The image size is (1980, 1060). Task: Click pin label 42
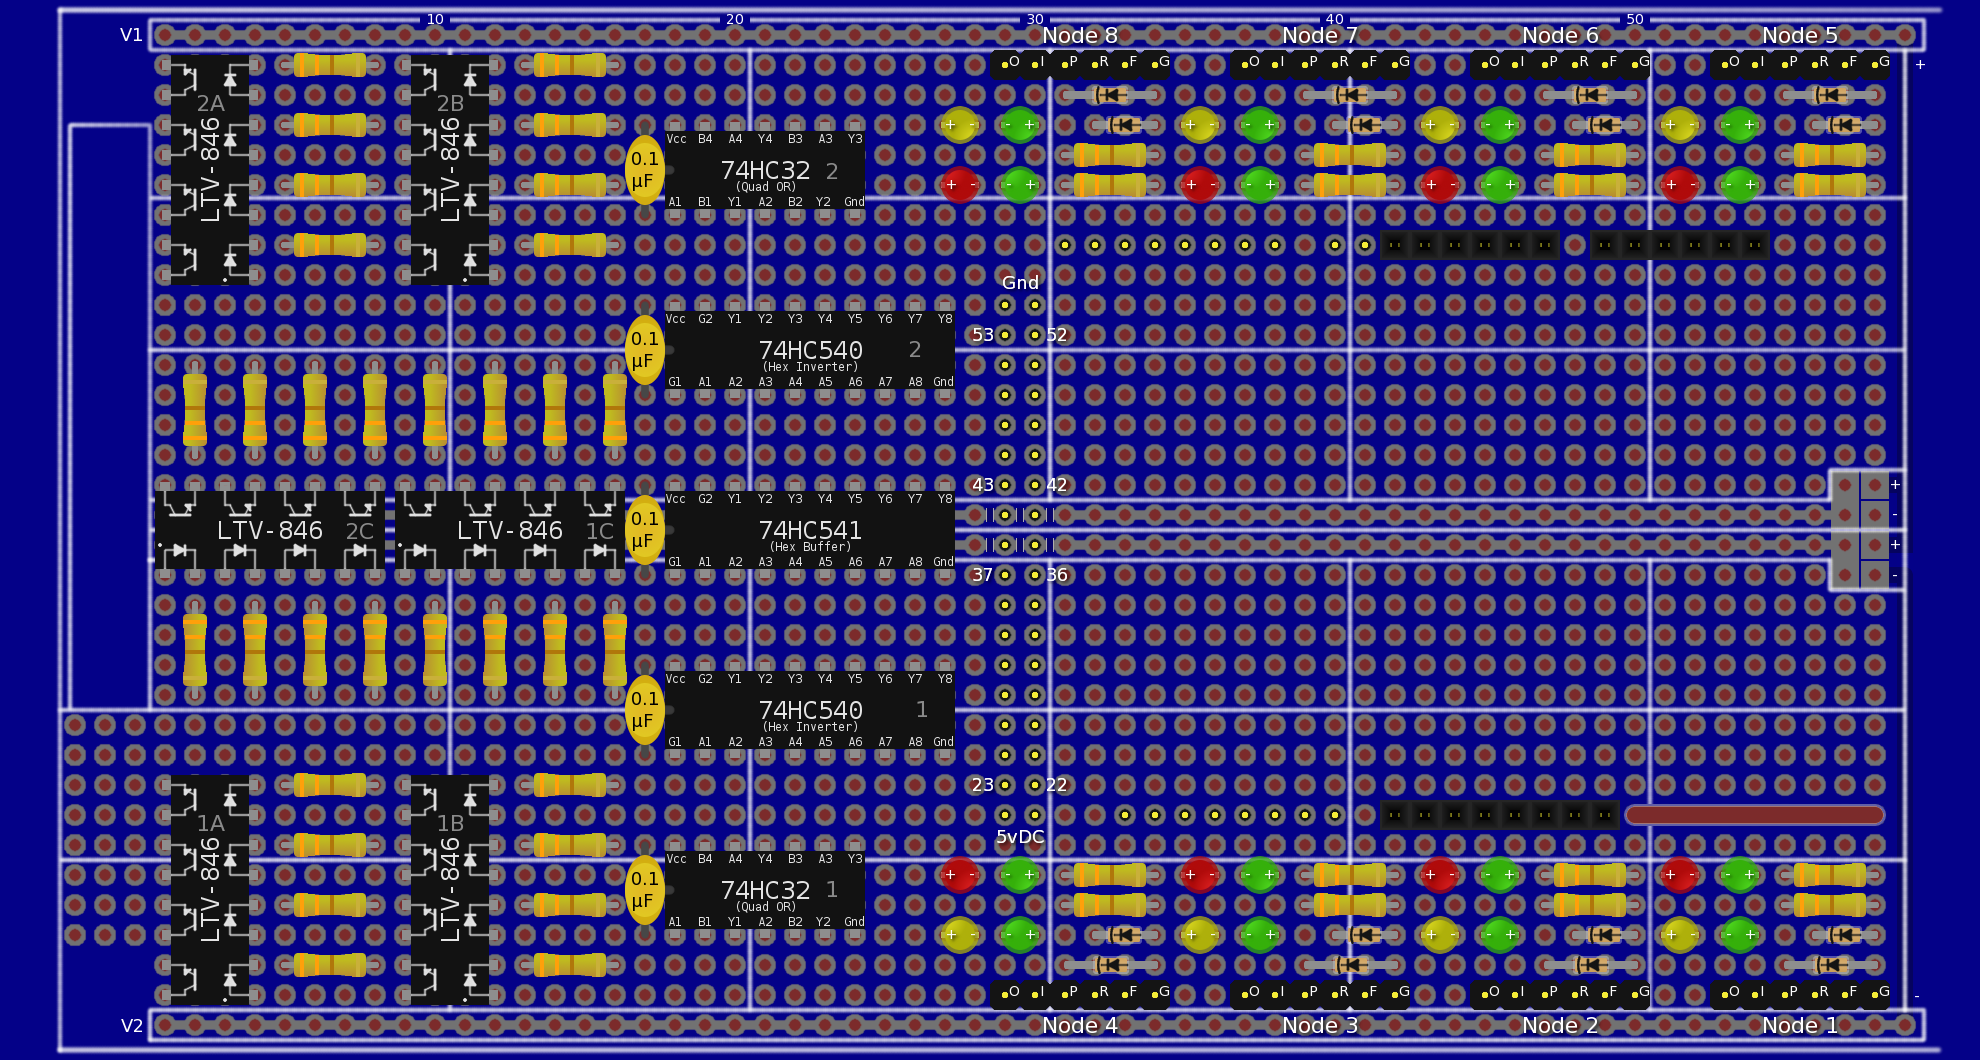[x=1057, y=485]
